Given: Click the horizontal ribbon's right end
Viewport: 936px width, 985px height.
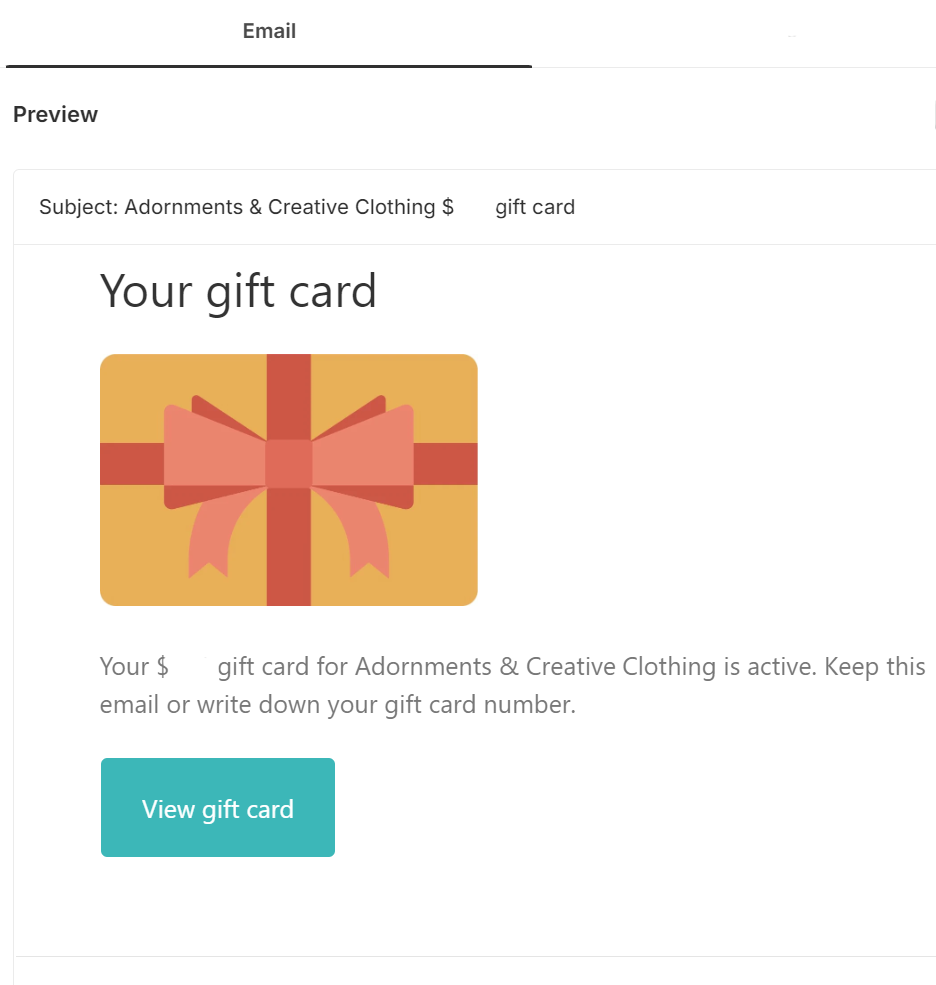Looking at the screenshot, I should [446, 464].
